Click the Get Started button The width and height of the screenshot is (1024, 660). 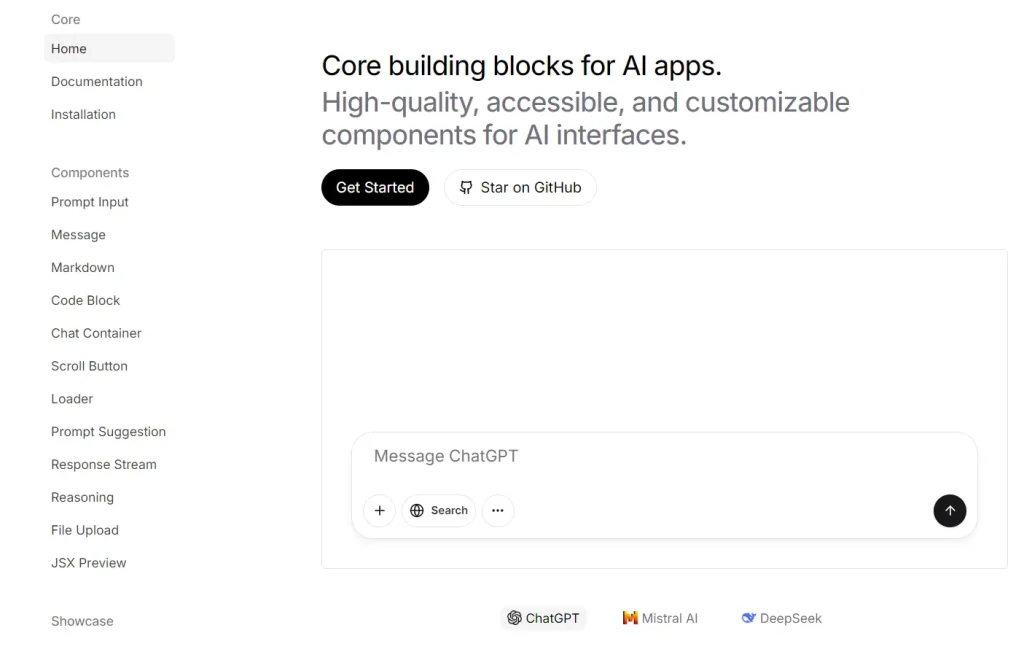(x=375, y=187)
